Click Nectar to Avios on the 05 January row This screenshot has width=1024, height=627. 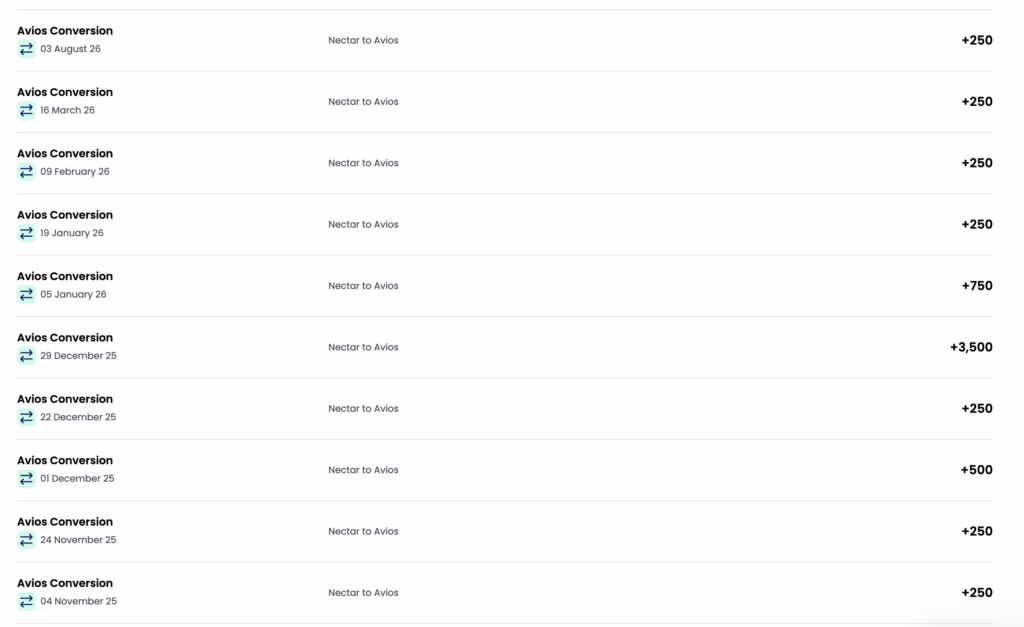pyautogui.click(x=363, y=285)
